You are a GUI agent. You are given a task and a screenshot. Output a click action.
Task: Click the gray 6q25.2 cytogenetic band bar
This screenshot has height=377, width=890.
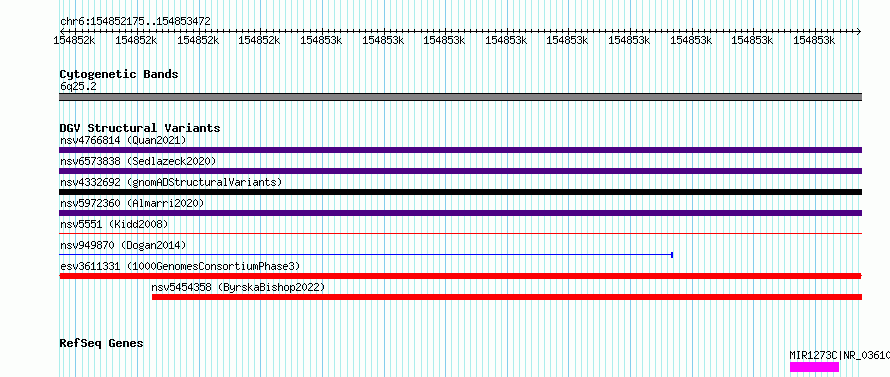click(460, 97)
